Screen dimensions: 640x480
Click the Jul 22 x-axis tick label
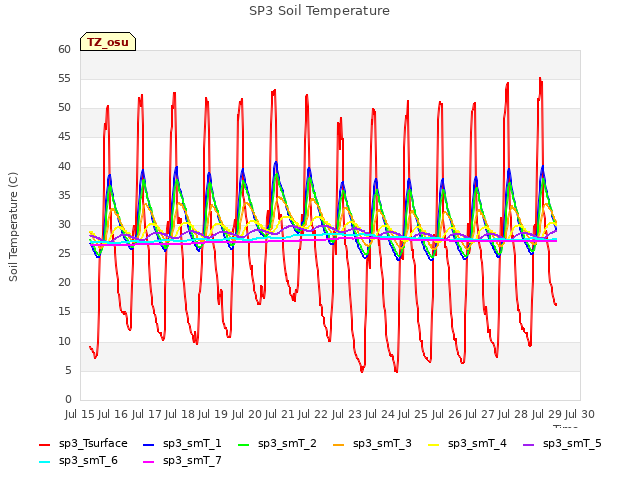coord(313,414)
